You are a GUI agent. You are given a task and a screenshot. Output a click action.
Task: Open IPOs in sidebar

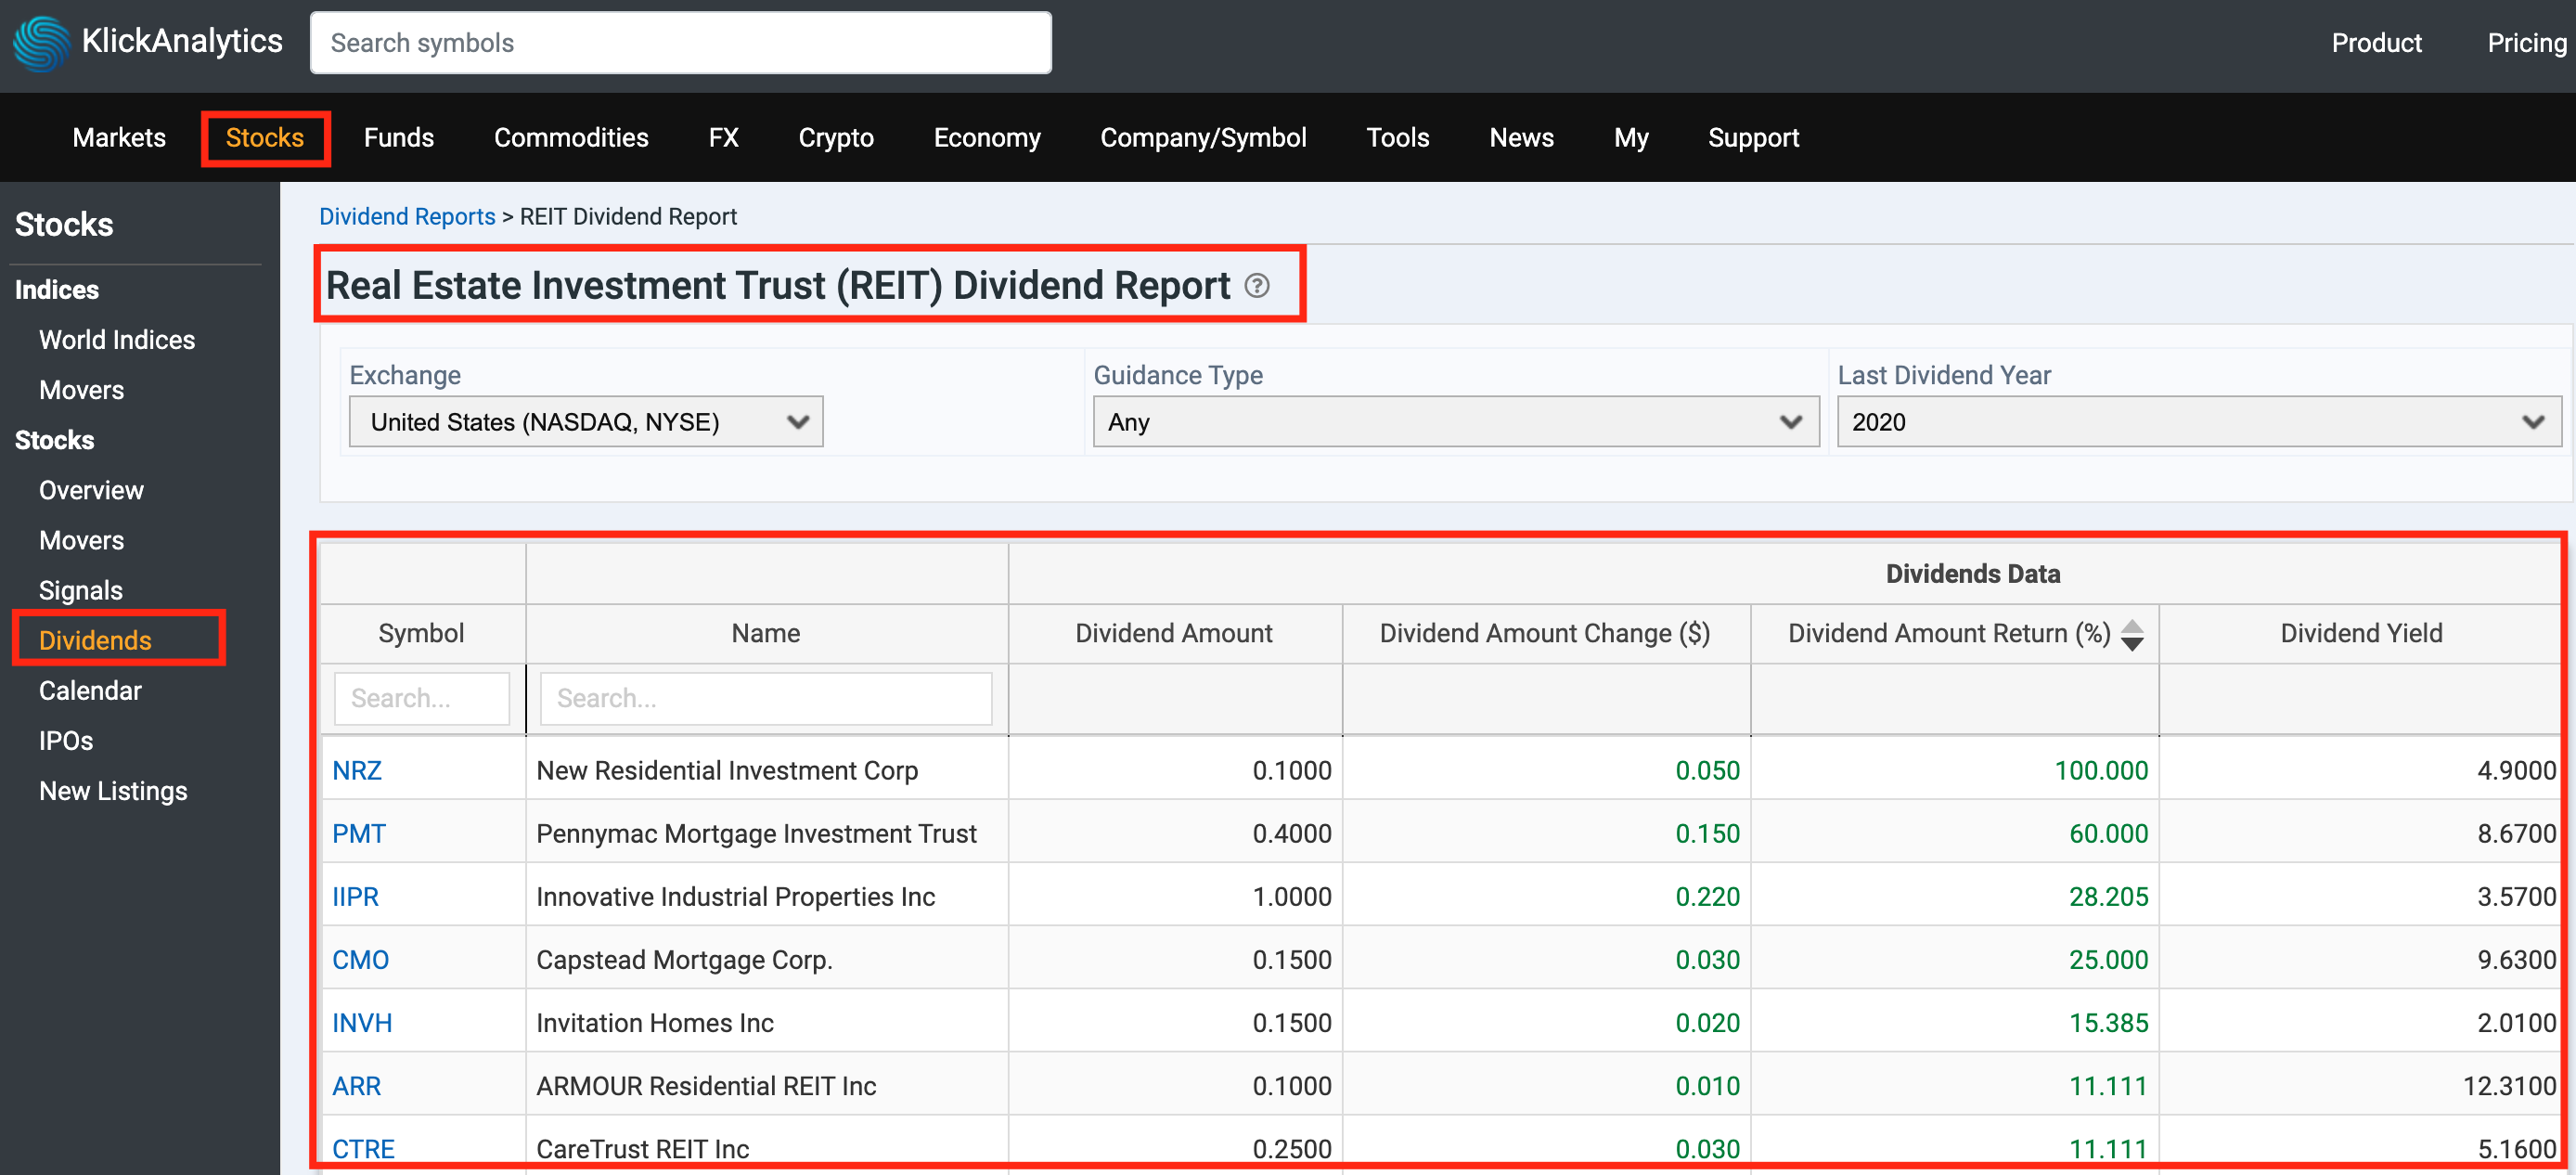tap(66, 740)
